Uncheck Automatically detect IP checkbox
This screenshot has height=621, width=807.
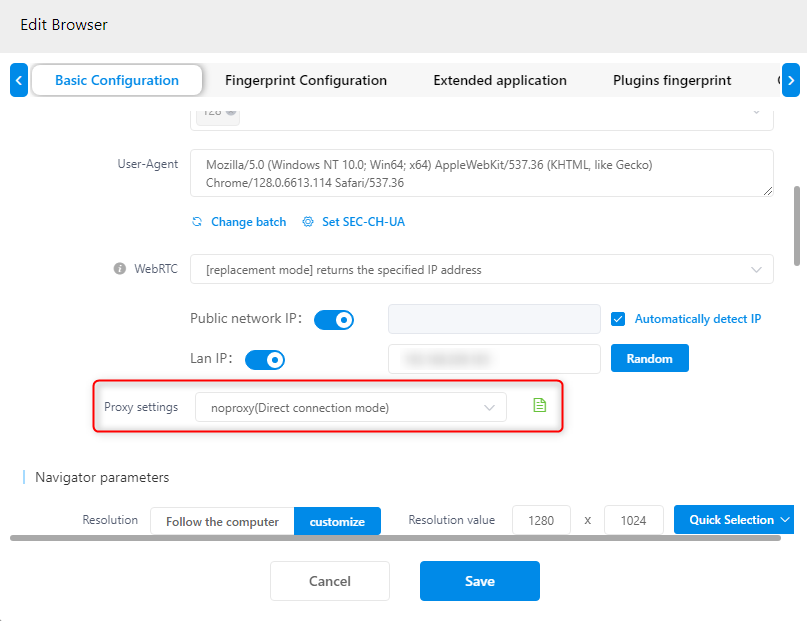pos(618,319)
